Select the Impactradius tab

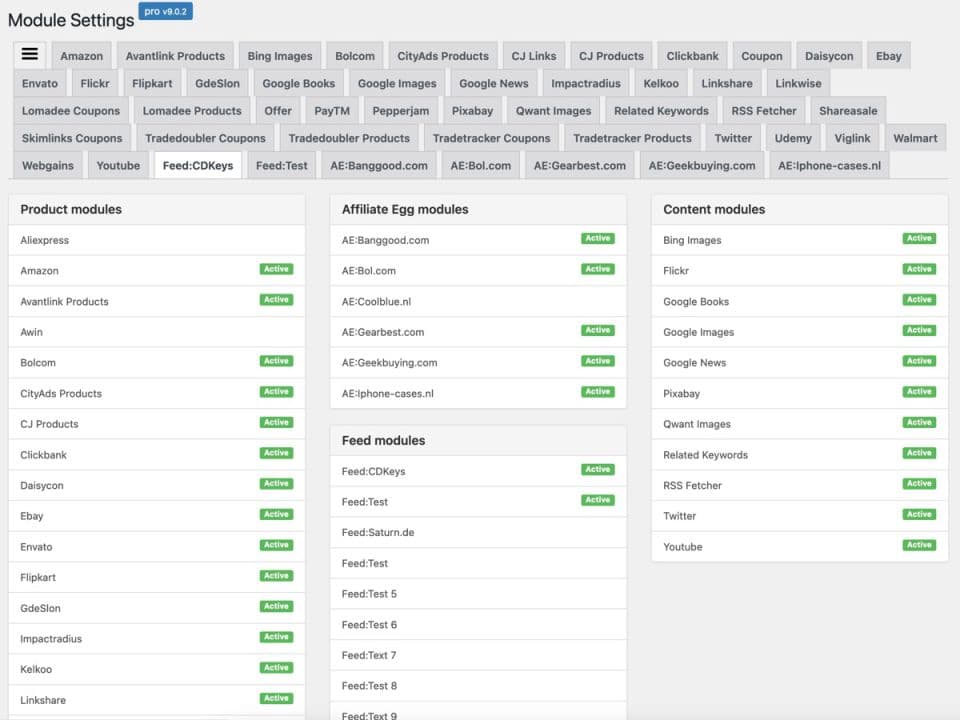[x=586, y=83]
